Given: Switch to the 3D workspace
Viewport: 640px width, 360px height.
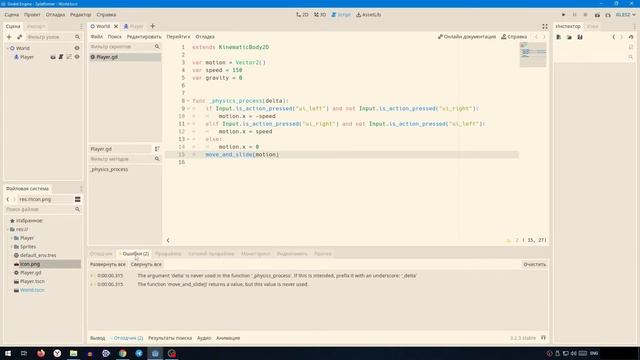Looking at the screenshot, I should click(x=320, y=15).
